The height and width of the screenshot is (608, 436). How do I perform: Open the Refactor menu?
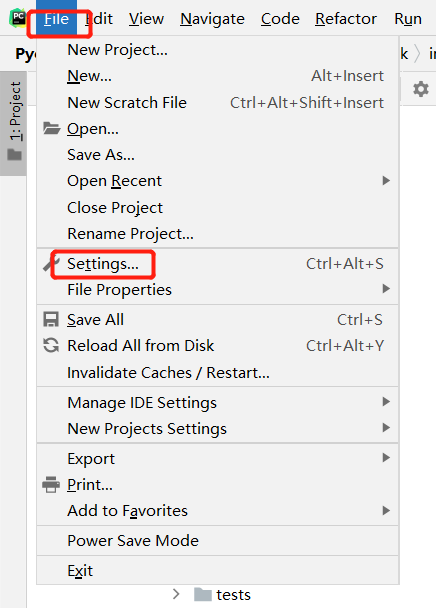click(x=346, y=19)
